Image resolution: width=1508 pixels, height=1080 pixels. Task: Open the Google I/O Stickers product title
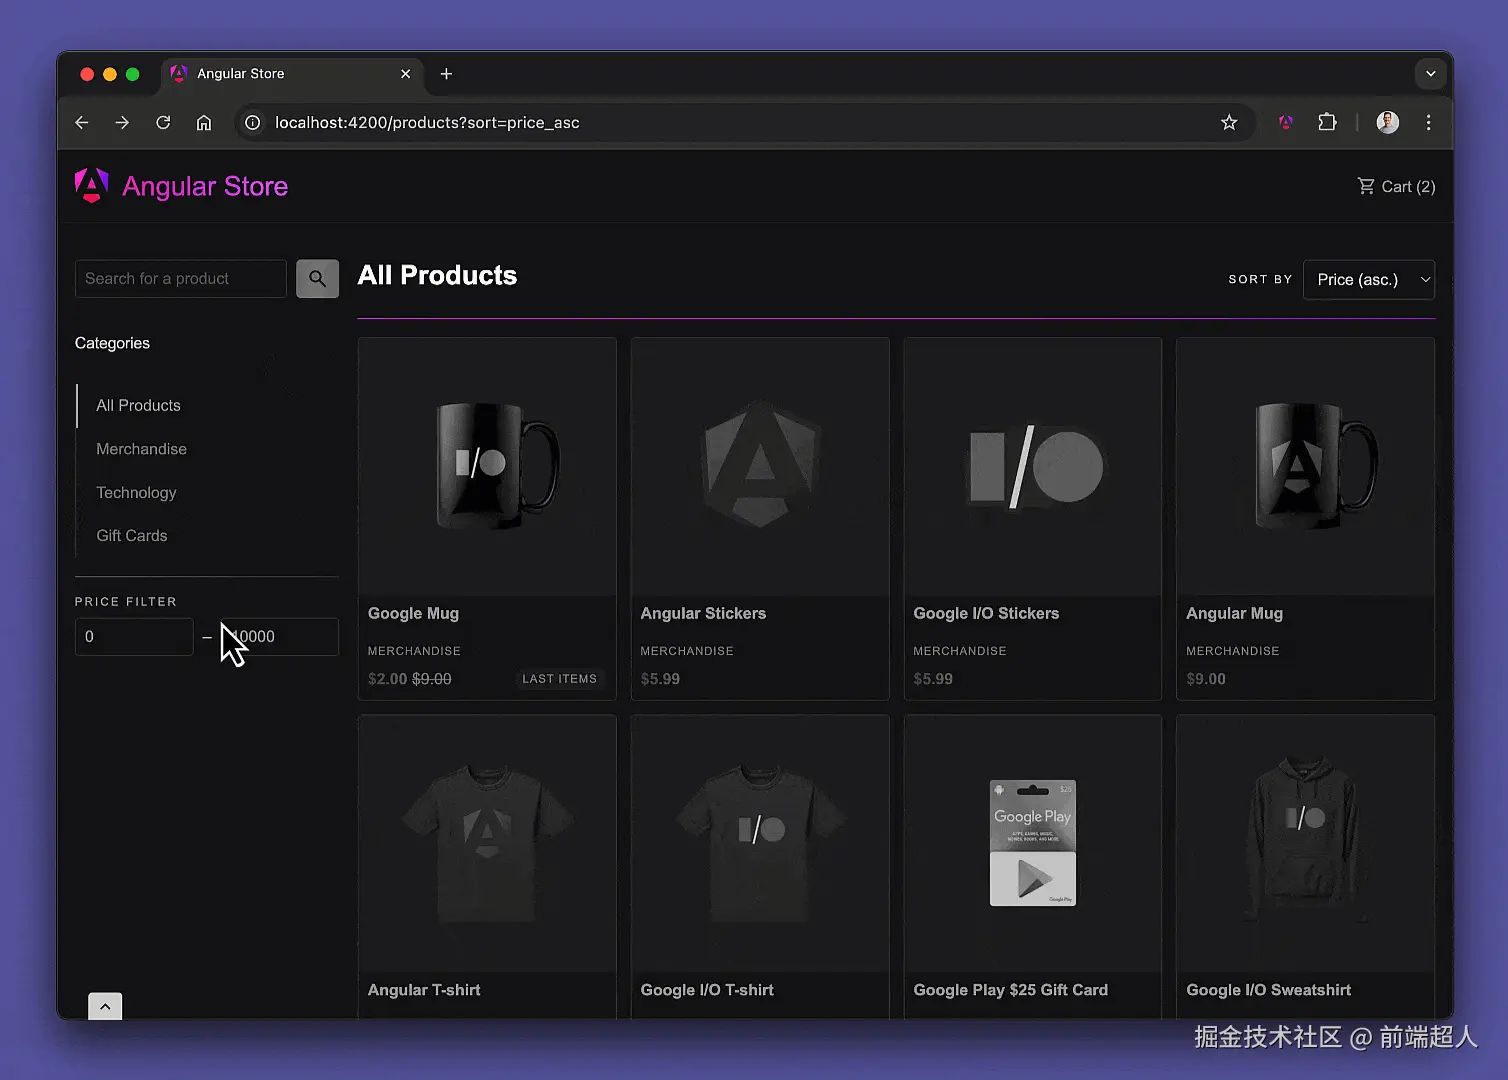click(x=986, y=614)
